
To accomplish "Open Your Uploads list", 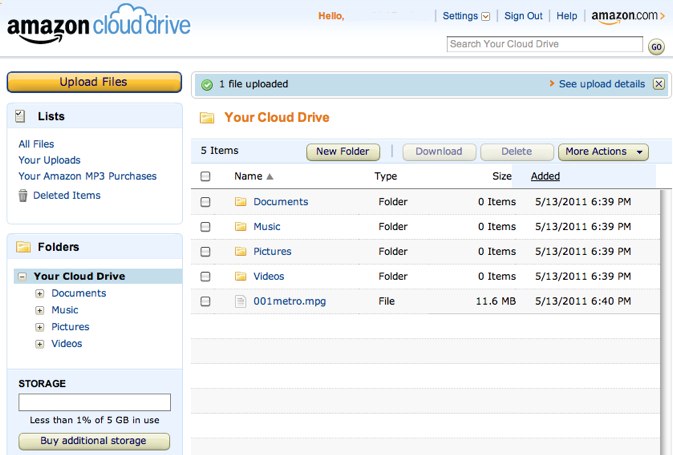I will [49, 160].
